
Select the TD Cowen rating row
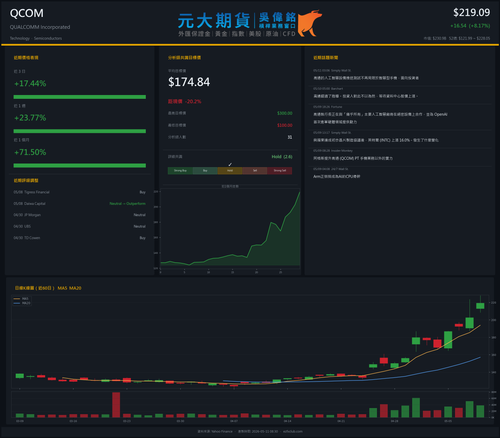tap(80, 238)
